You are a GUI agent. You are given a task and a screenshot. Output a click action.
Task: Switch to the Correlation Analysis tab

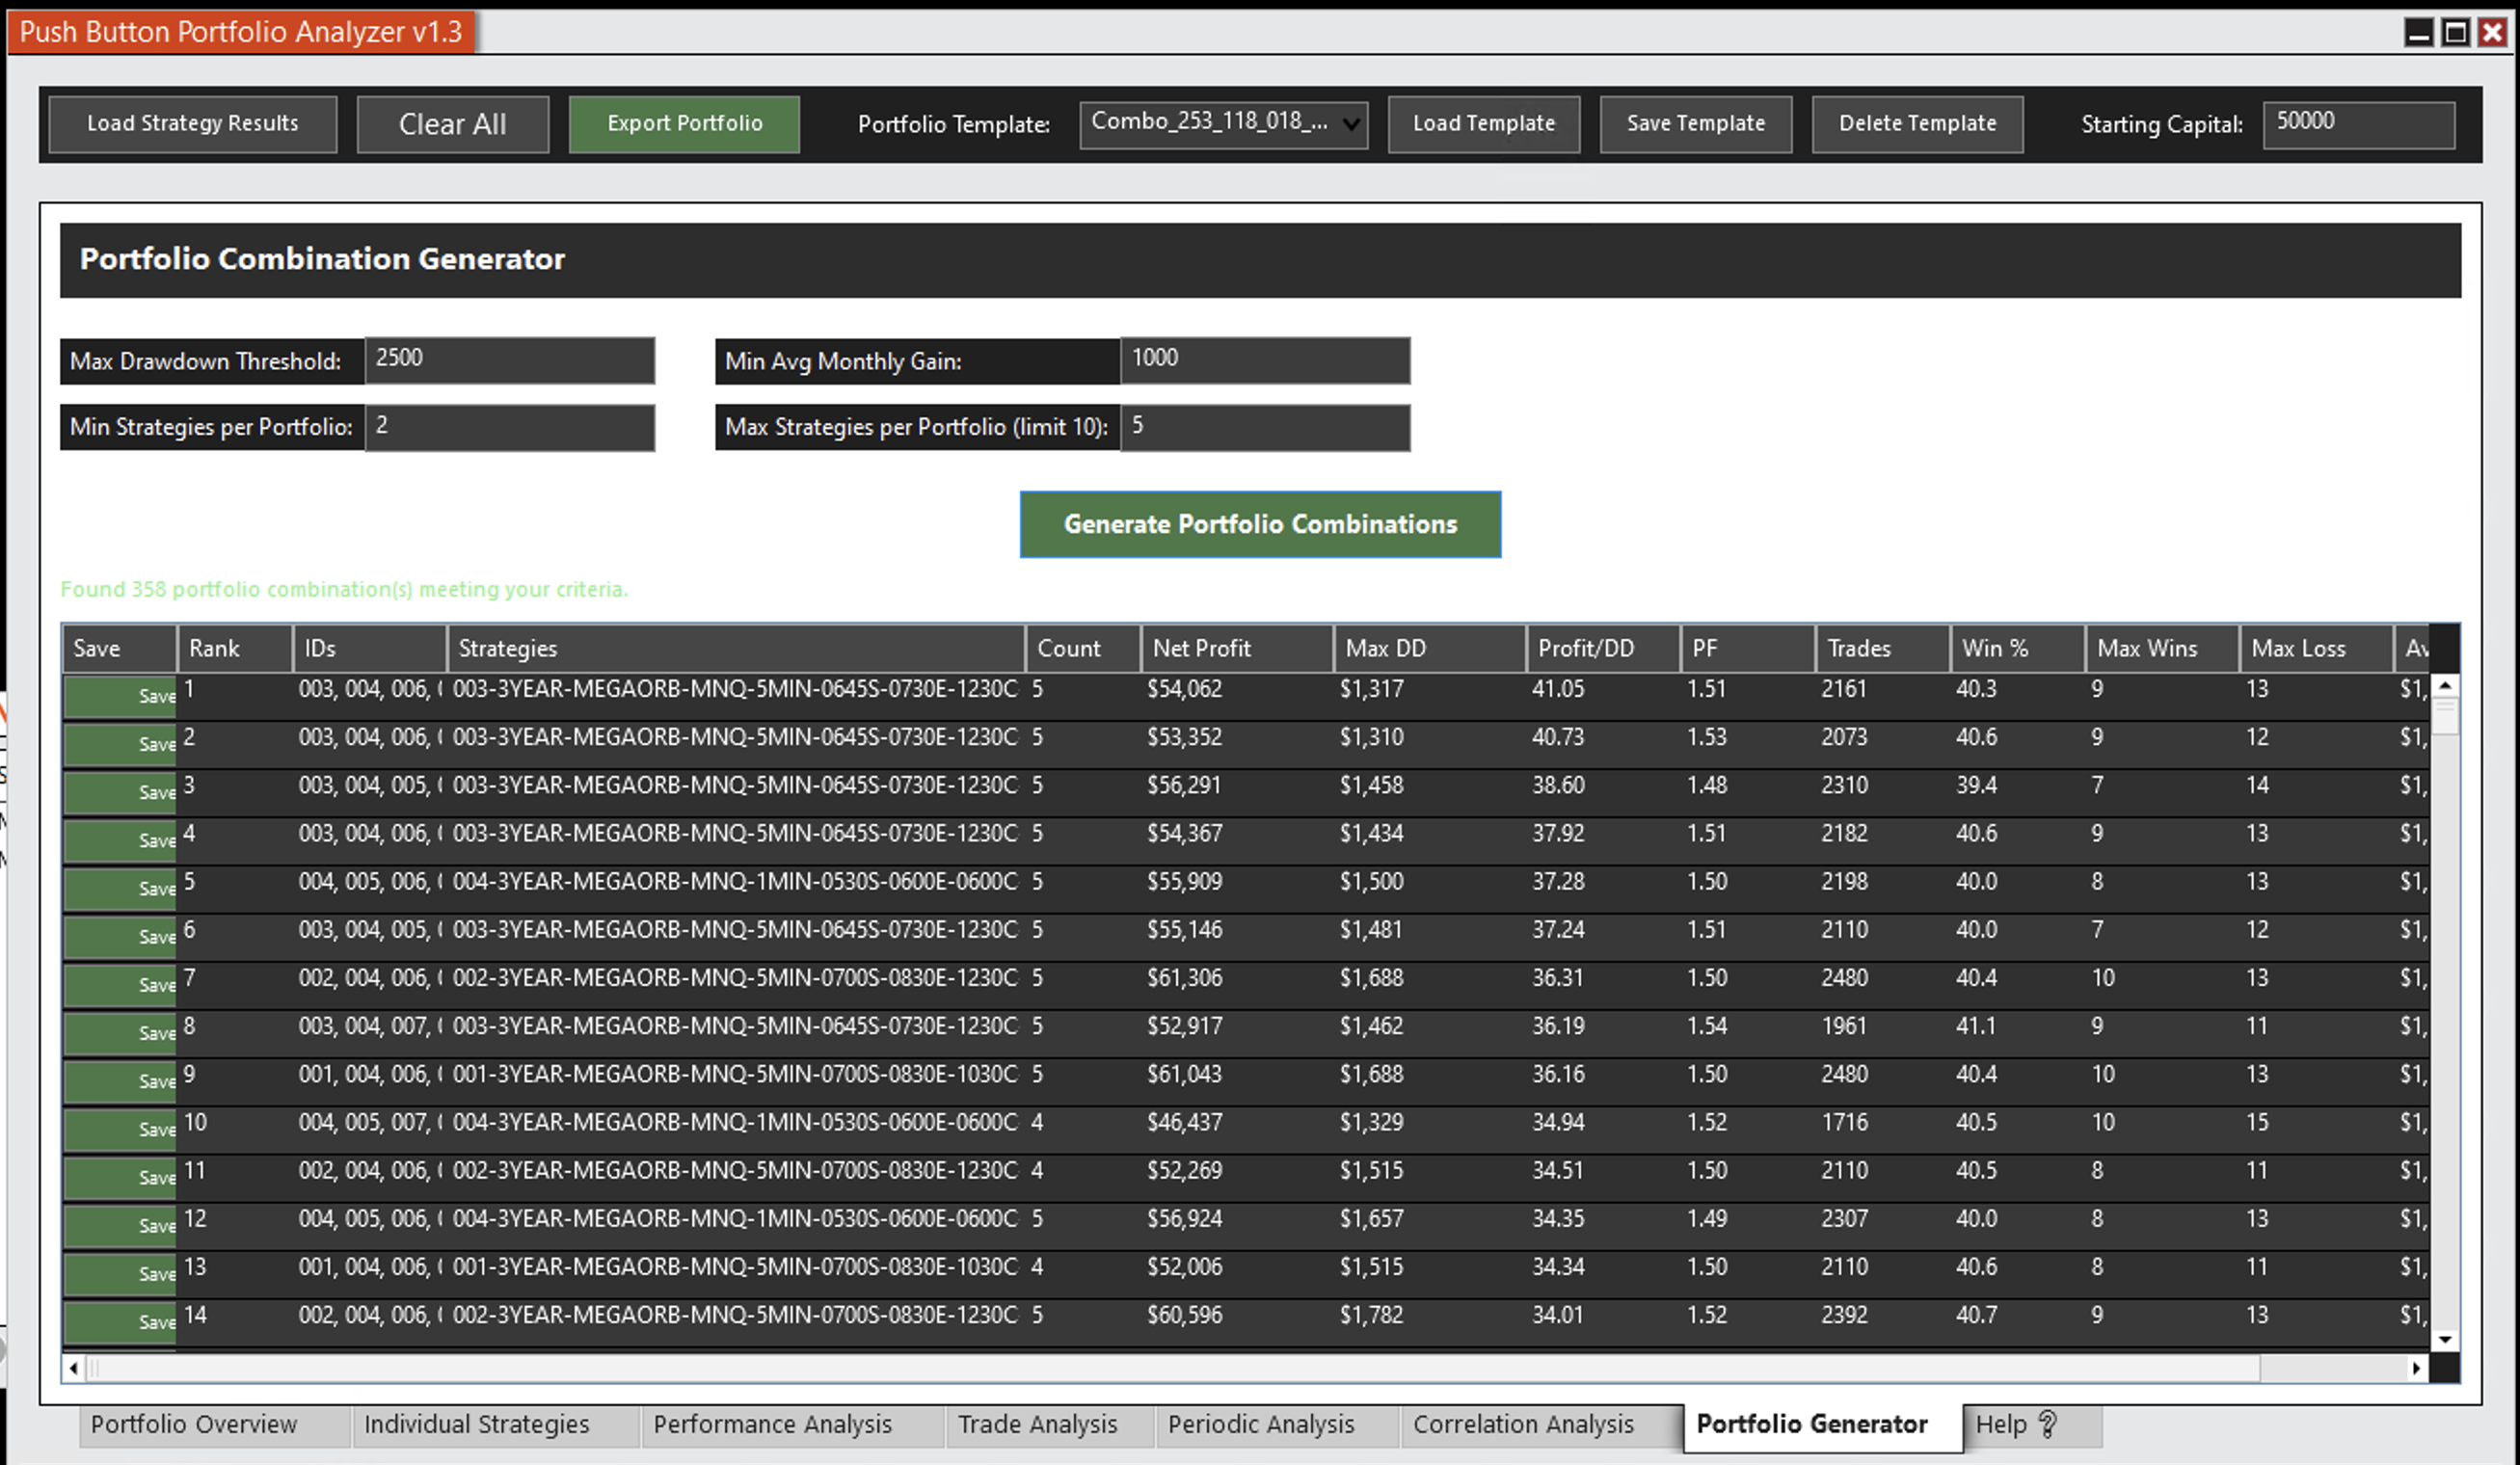pyautogui.click(x=1522, y=1424)
